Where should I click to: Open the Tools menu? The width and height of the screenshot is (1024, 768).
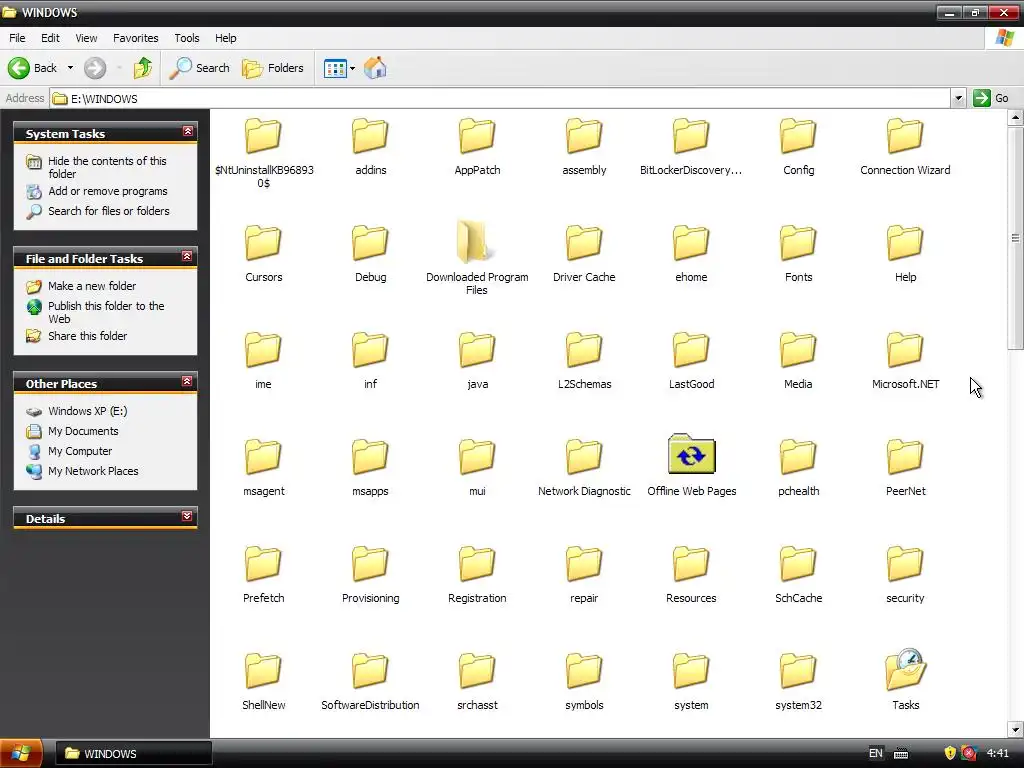186,38
